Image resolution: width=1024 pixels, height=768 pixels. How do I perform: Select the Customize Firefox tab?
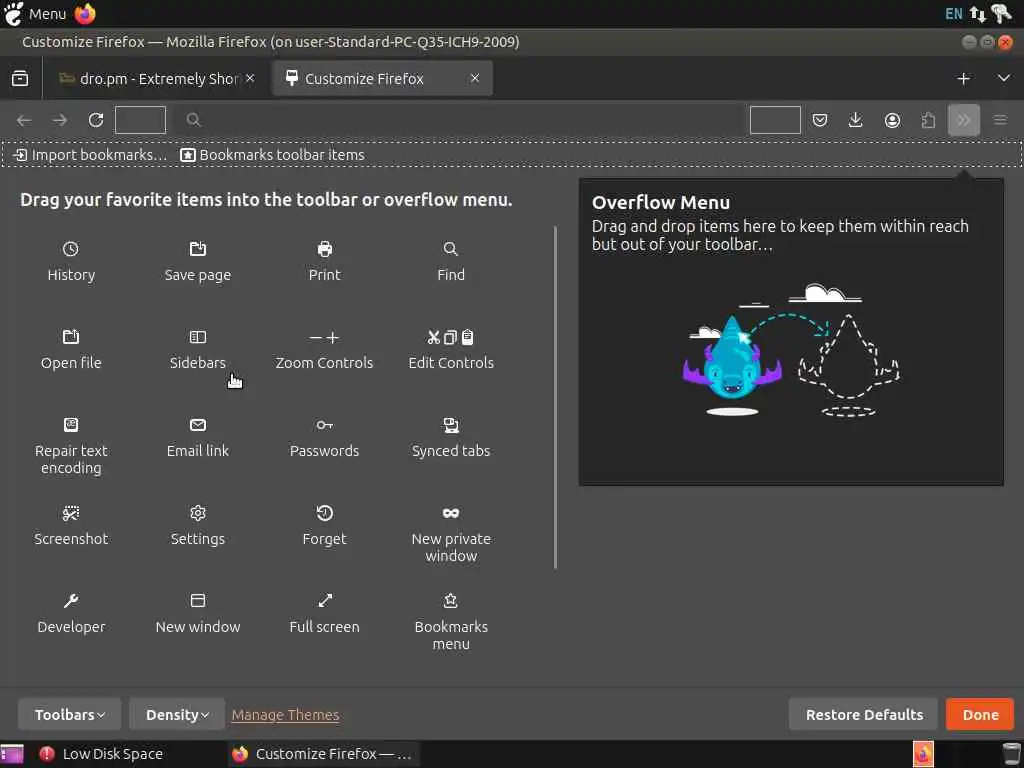click(382, 78)
